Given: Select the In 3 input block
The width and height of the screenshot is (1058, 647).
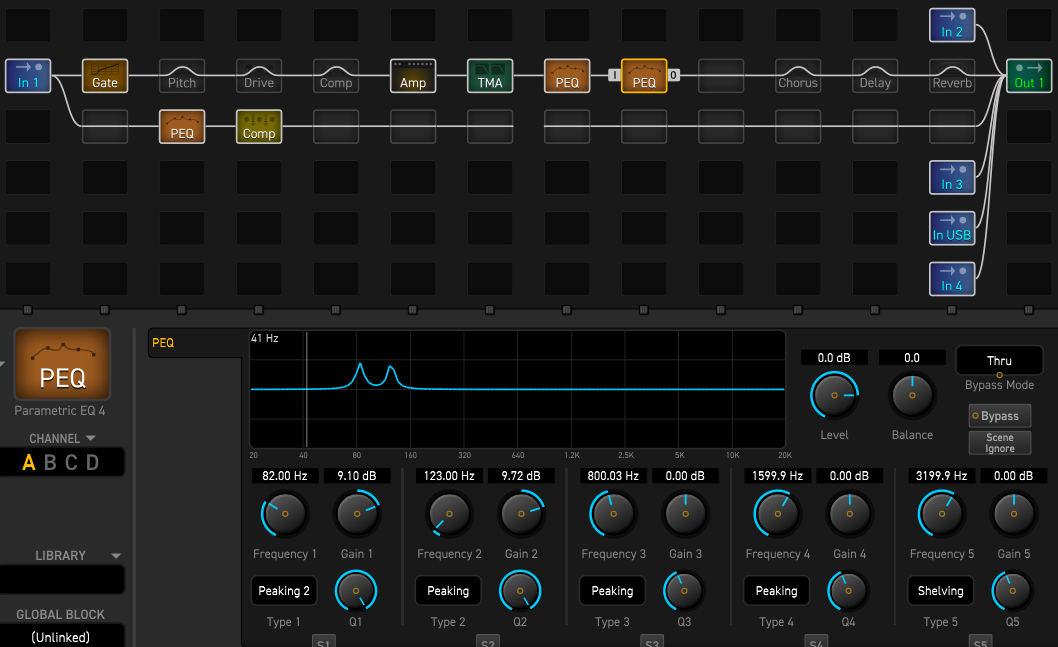Looking at the screenshot, I should tap(951, 177).
